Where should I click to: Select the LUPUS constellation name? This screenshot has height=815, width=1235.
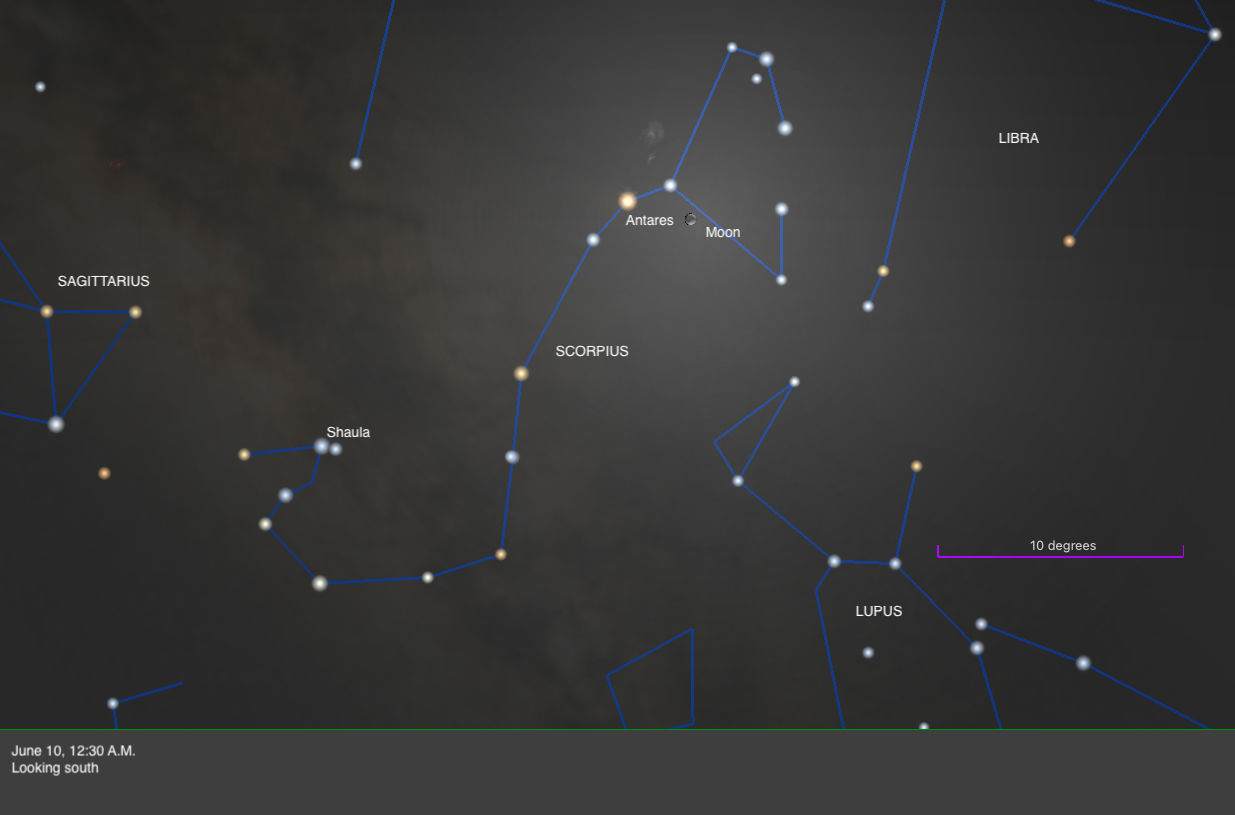coord(878,611)
